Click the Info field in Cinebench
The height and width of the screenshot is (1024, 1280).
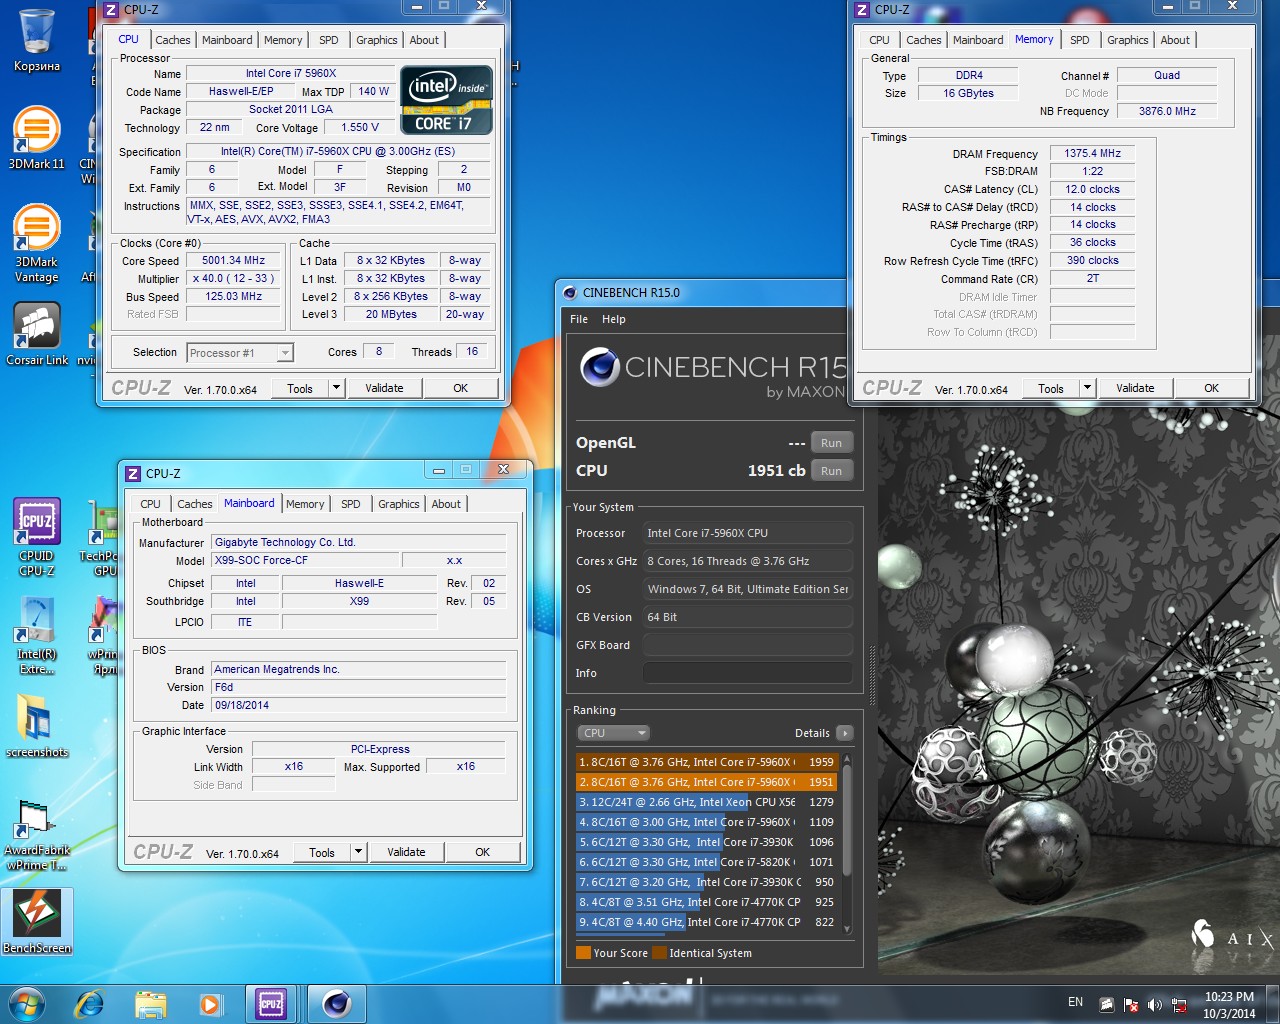coord(748,673)
